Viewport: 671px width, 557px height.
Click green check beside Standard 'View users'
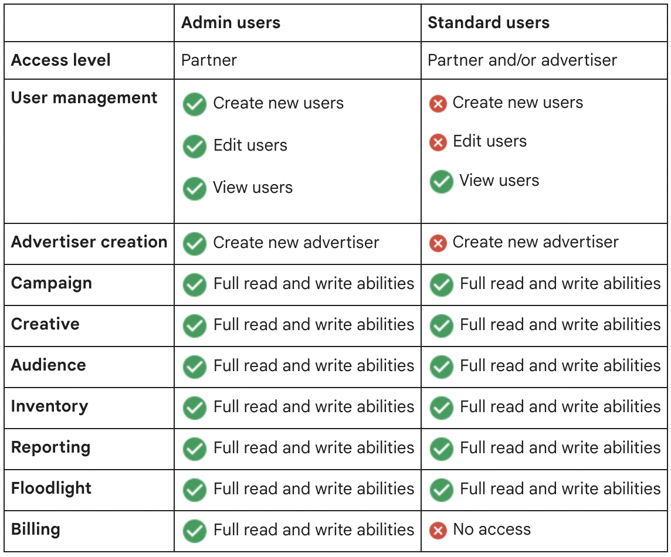[441, 181]
